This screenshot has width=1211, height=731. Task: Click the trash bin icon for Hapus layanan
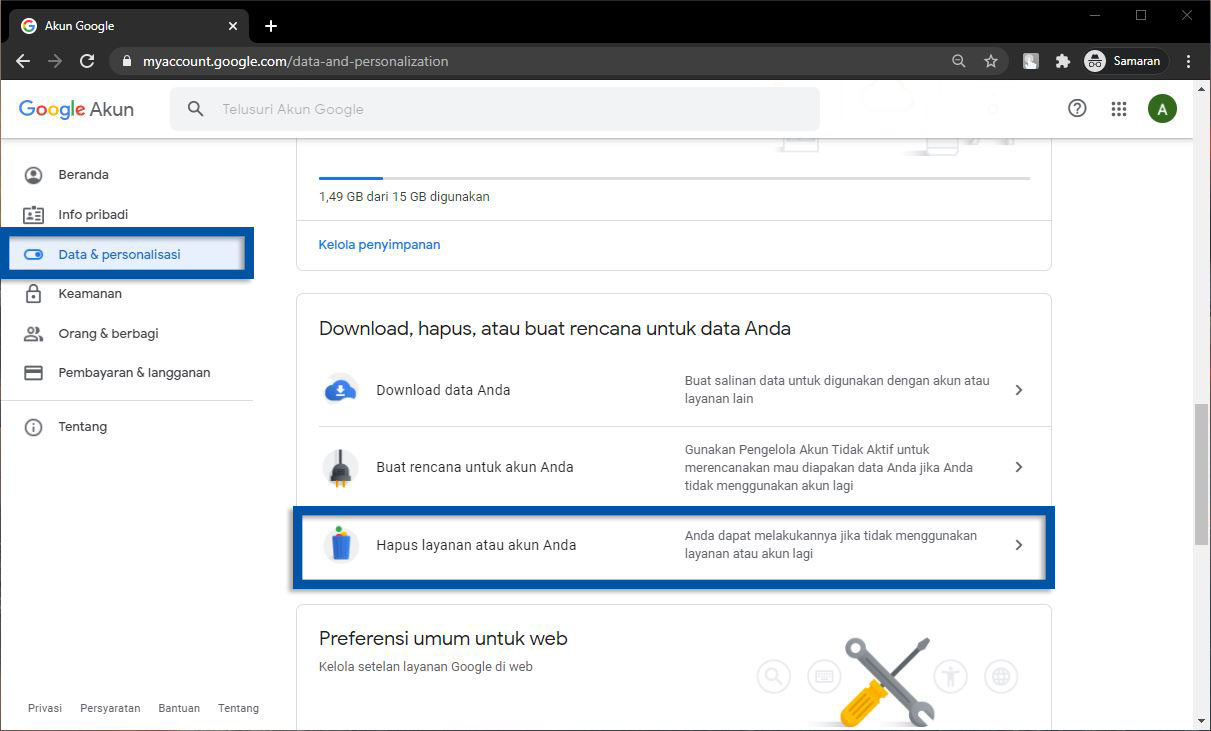[341, 545]
